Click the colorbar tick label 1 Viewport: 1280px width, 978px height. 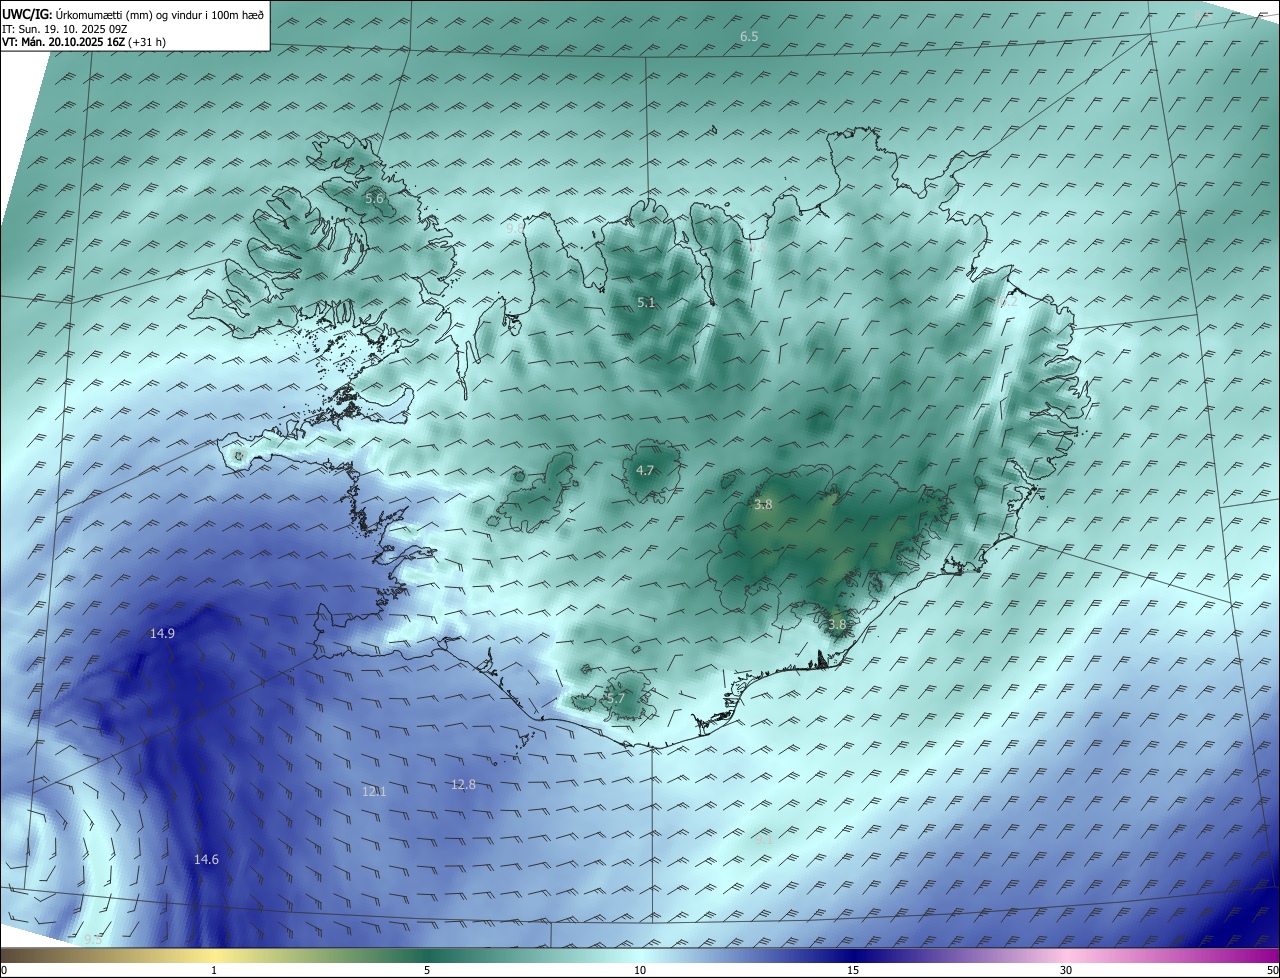pyautogui.click(x=214, y=970)
